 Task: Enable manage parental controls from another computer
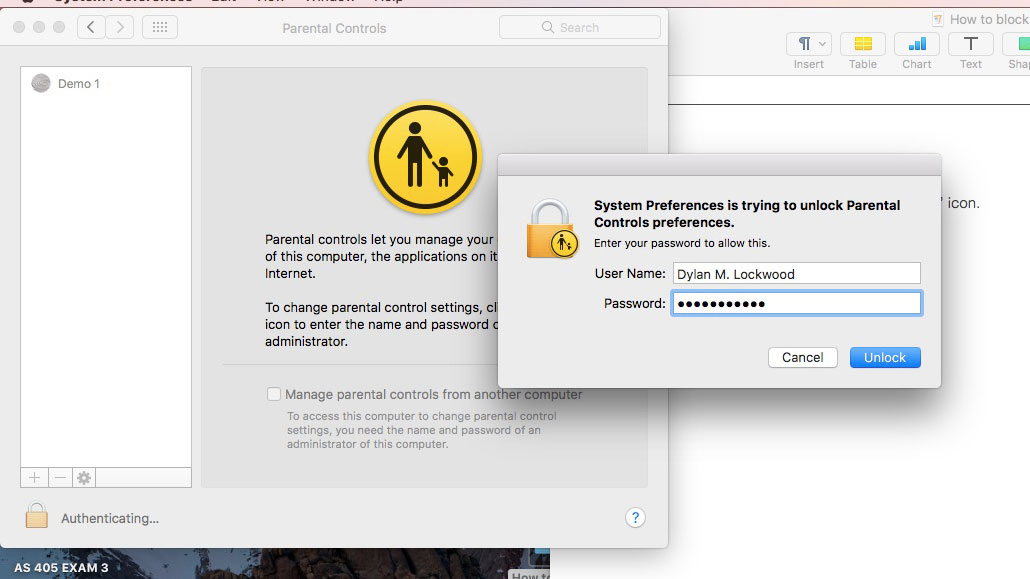(x=274, y=394)
